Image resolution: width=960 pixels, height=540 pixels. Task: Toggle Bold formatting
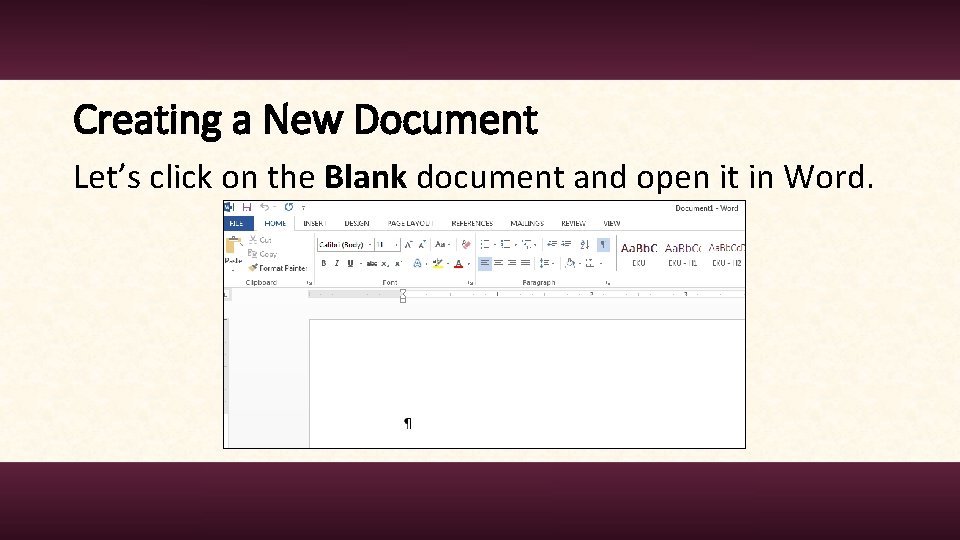coord(324,263)
